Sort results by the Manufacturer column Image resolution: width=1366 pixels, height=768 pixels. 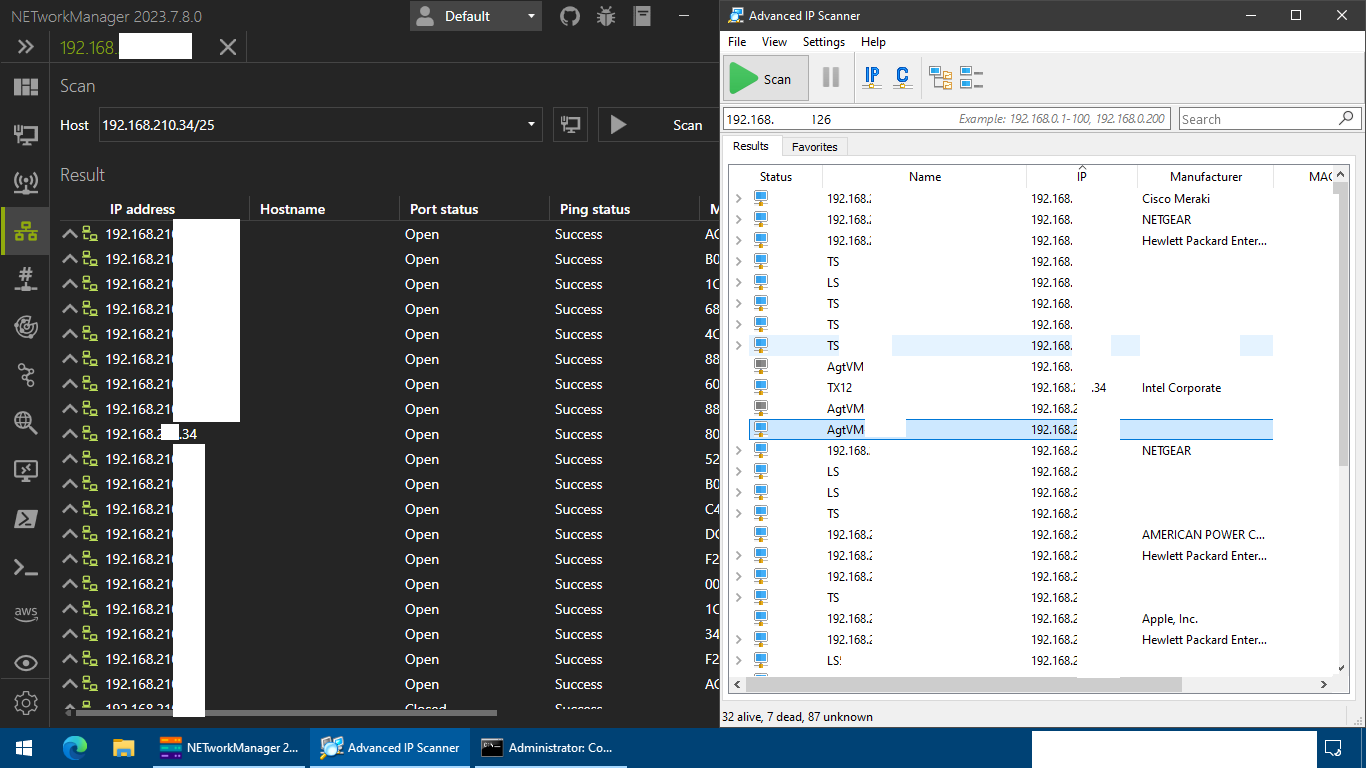pos(1204,176)
